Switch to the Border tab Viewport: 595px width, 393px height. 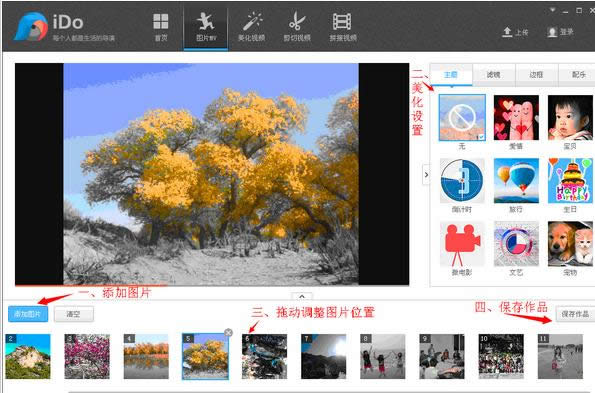click(536, 75)
